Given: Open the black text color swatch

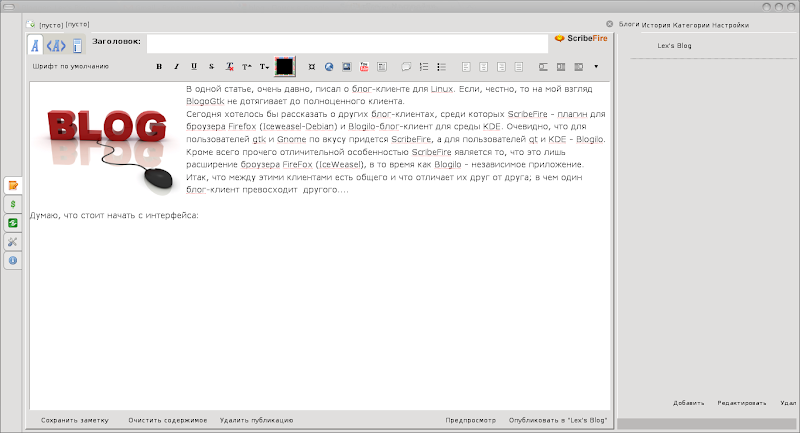Looking at the screenshot, I should coord(285,66).
